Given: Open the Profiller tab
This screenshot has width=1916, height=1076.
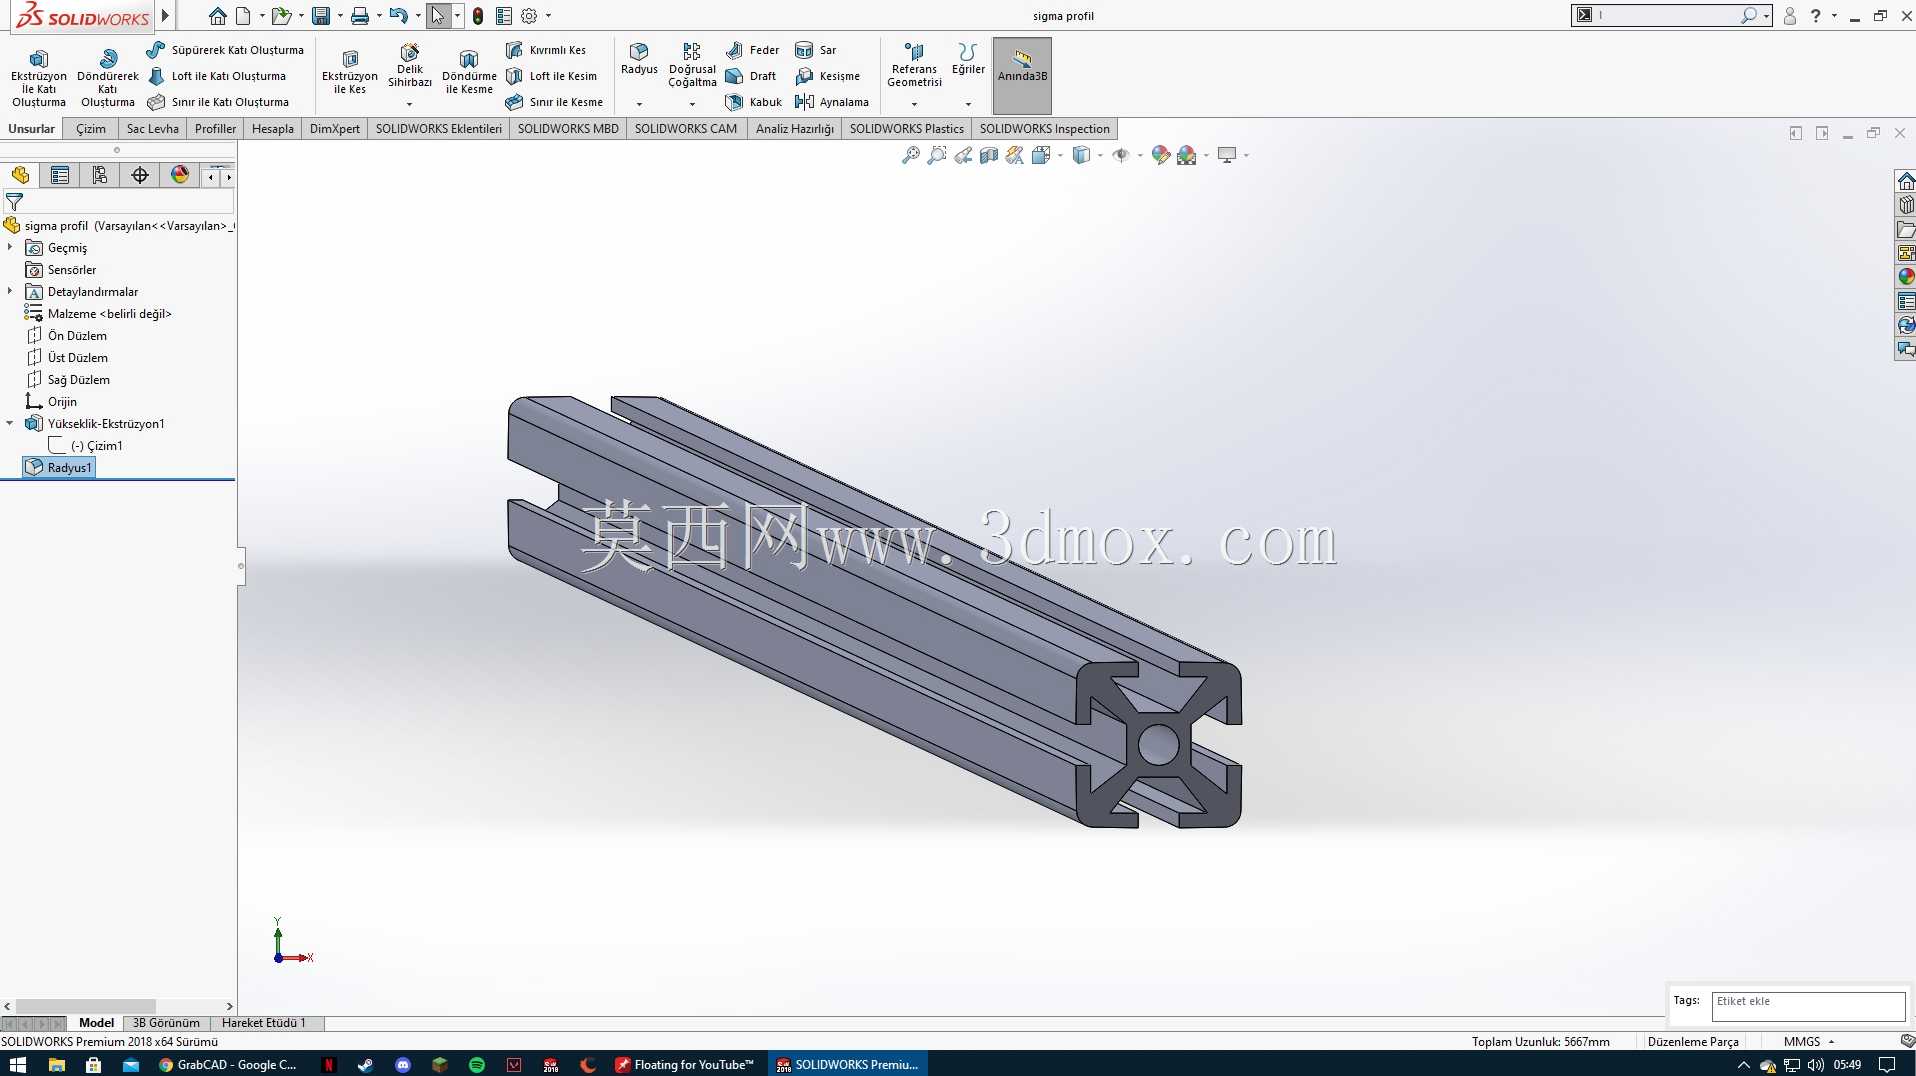Looking at the screenshot, I should click(215, 129).
